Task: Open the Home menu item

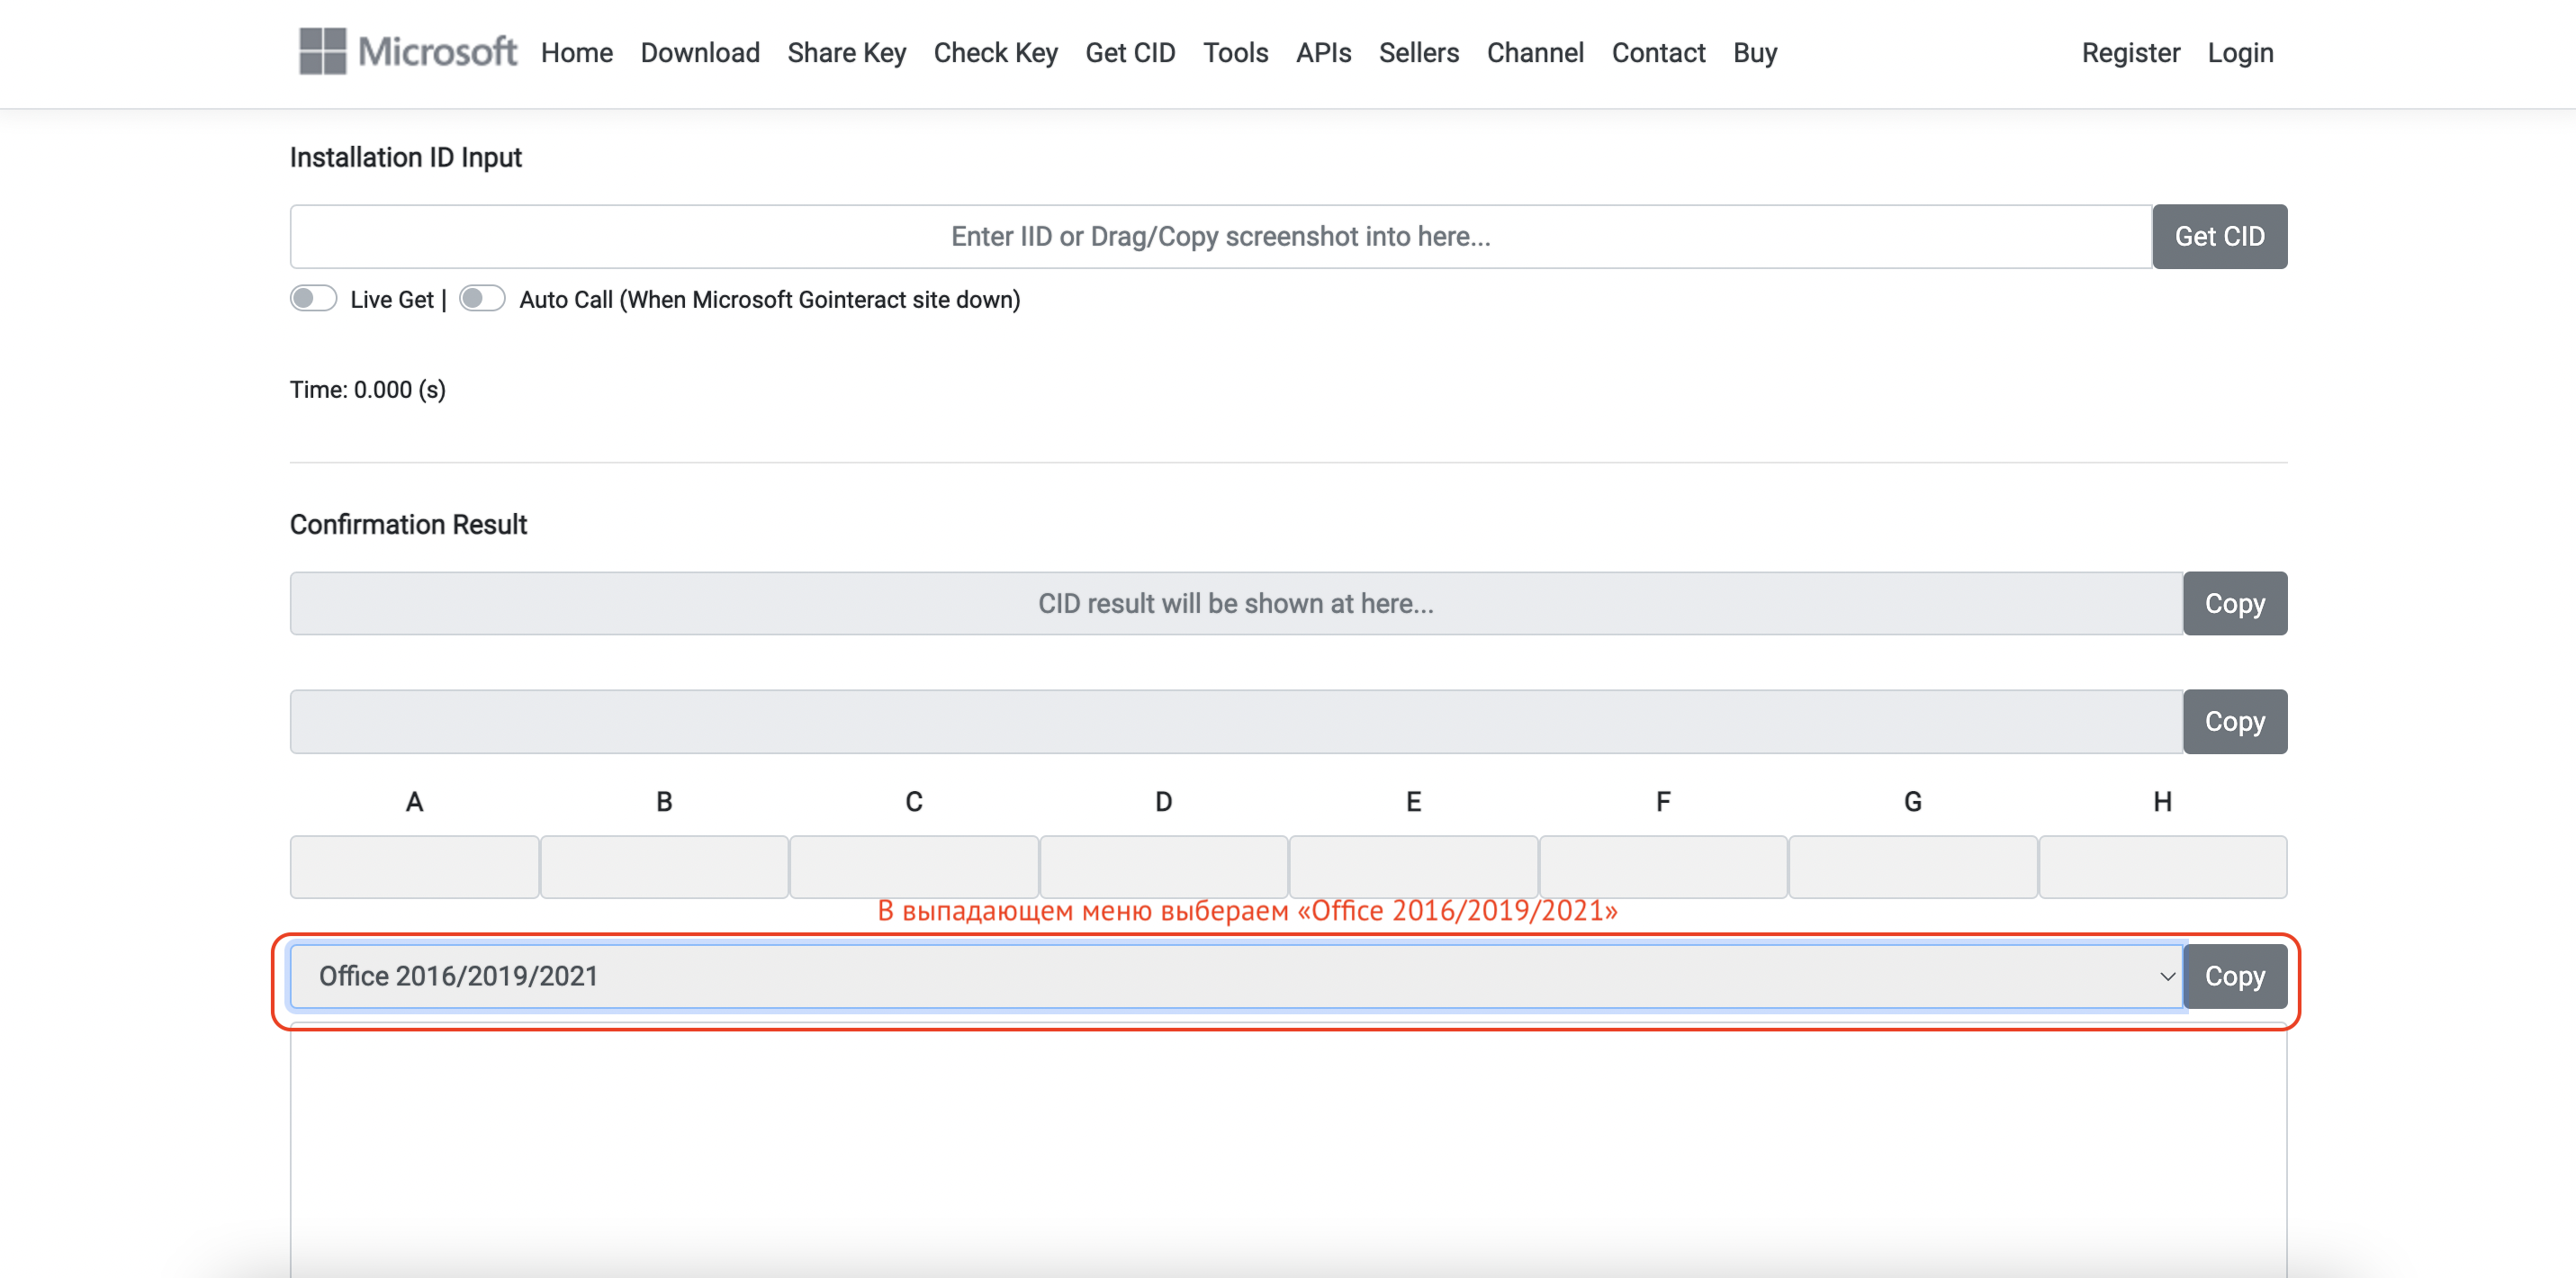Action: click(577, 53)
